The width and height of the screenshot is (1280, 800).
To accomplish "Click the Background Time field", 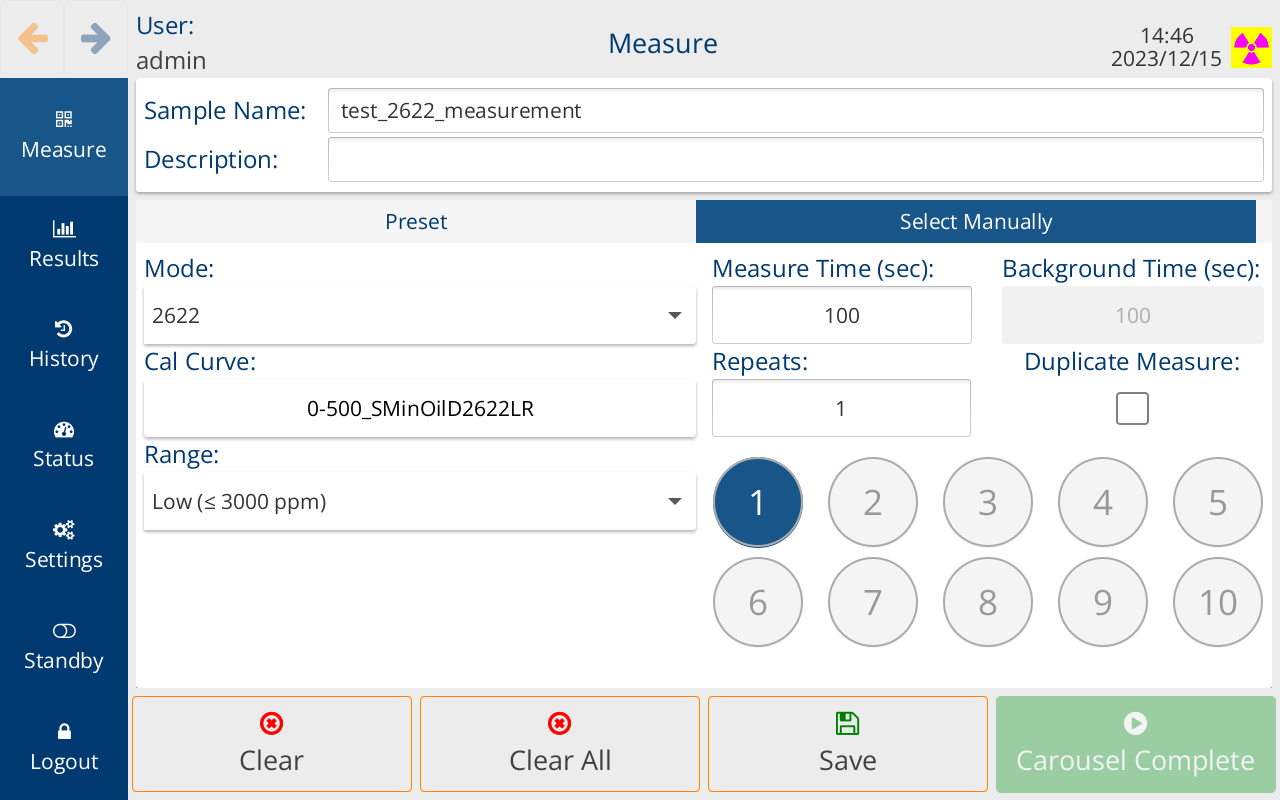I will 1133,315.
